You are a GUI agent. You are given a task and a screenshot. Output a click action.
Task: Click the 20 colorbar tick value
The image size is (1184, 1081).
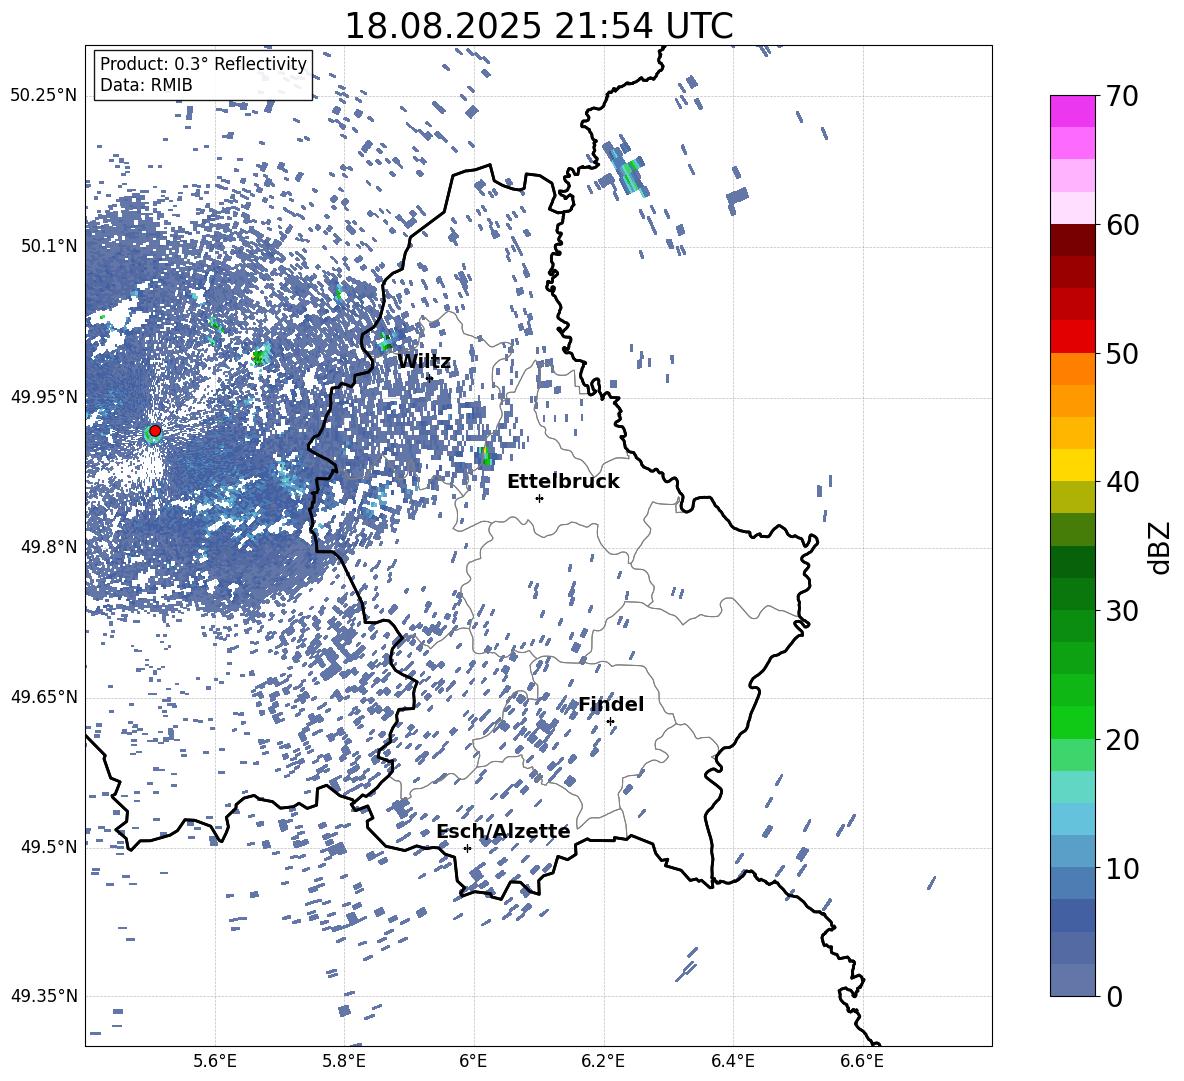tap(1122, 739)
